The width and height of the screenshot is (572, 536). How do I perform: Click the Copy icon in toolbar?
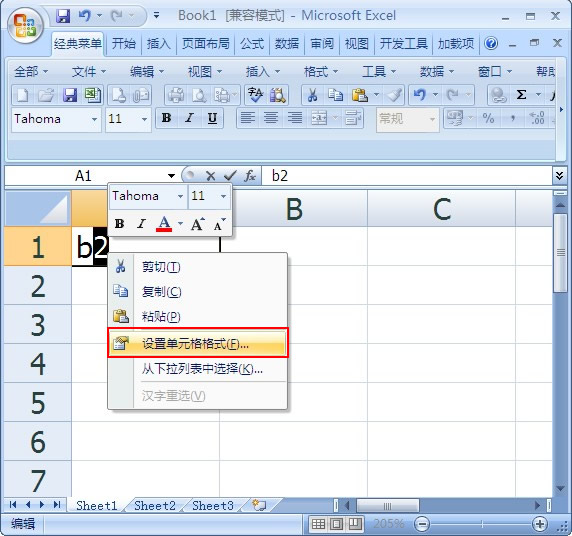point(335,95)
